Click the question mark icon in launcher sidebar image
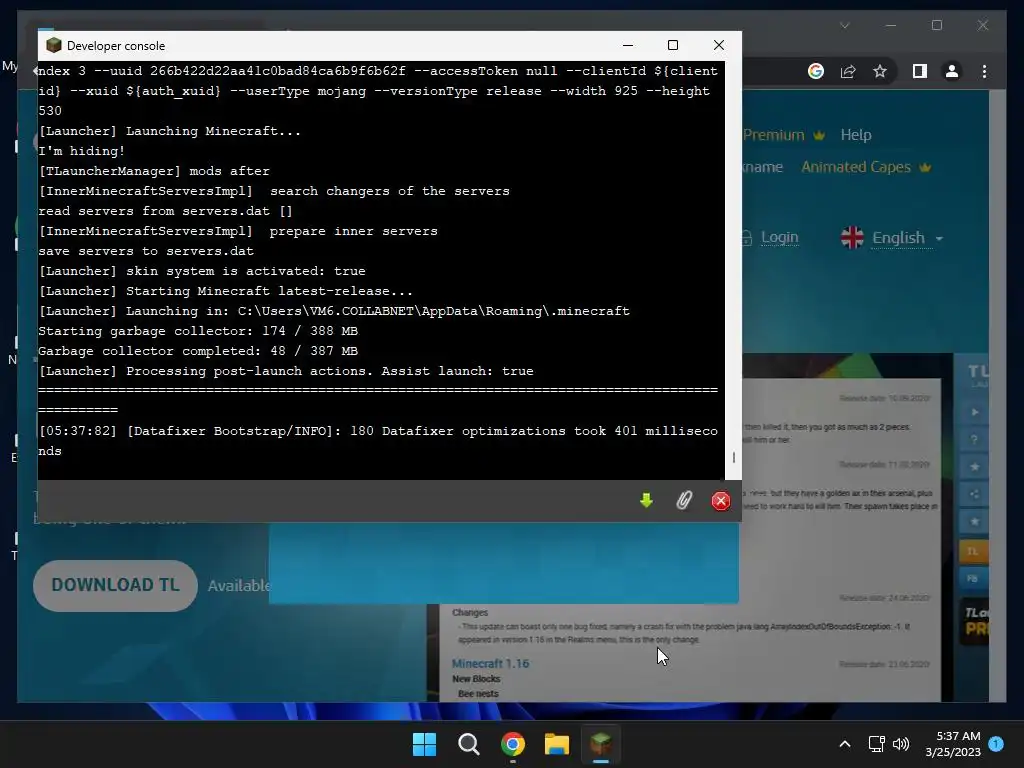The image size is (1024, 768). tap(974, 440)
